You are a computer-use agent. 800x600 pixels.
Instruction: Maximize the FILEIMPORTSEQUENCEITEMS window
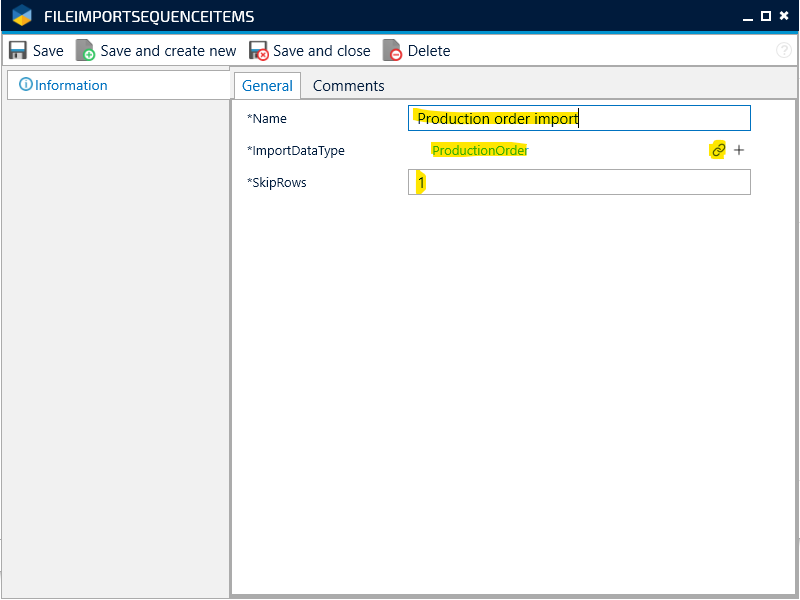(x=765, y=16)
